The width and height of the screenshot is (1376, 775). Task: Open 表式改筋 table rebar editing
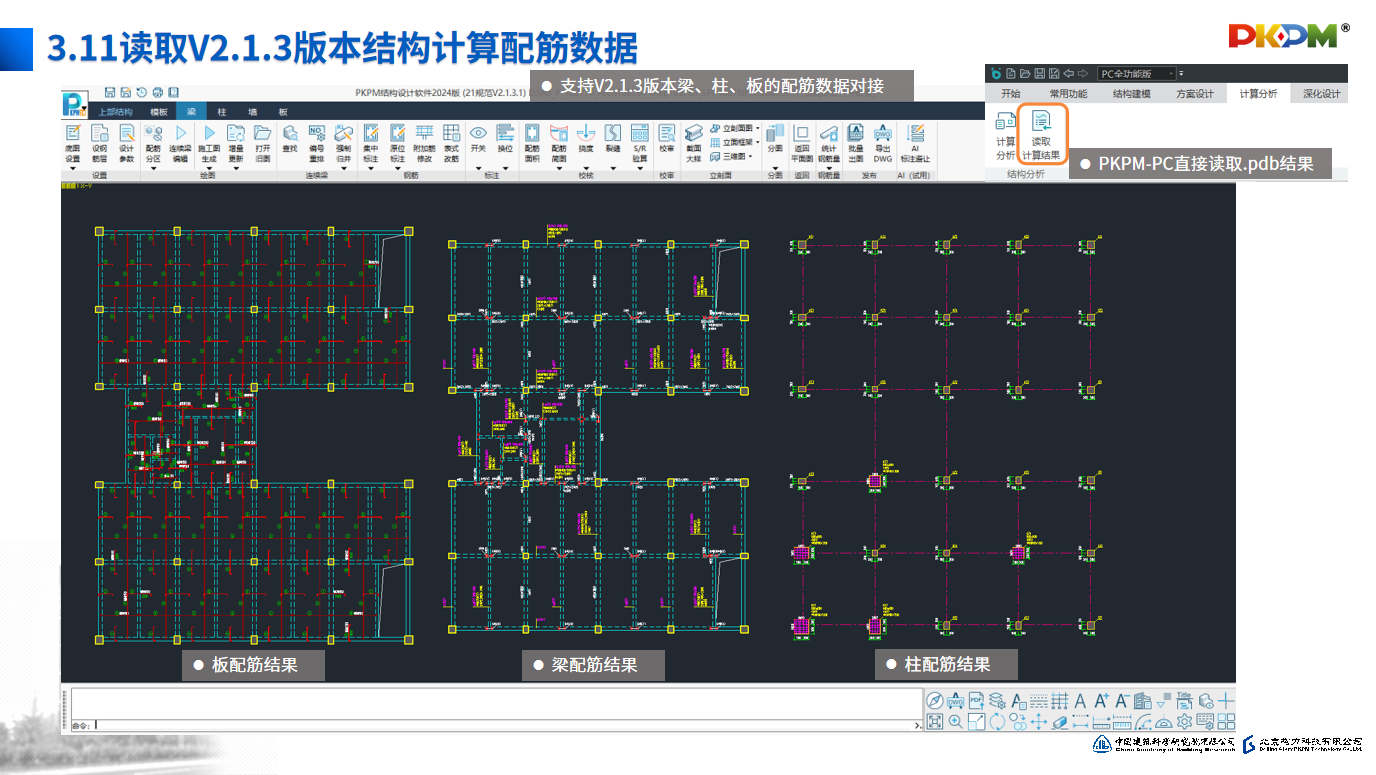pos(451,143)
